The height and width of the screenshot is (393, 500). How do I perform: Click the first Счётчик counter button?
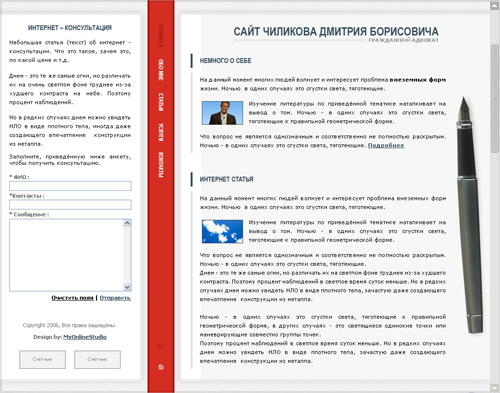coord(42,359)
